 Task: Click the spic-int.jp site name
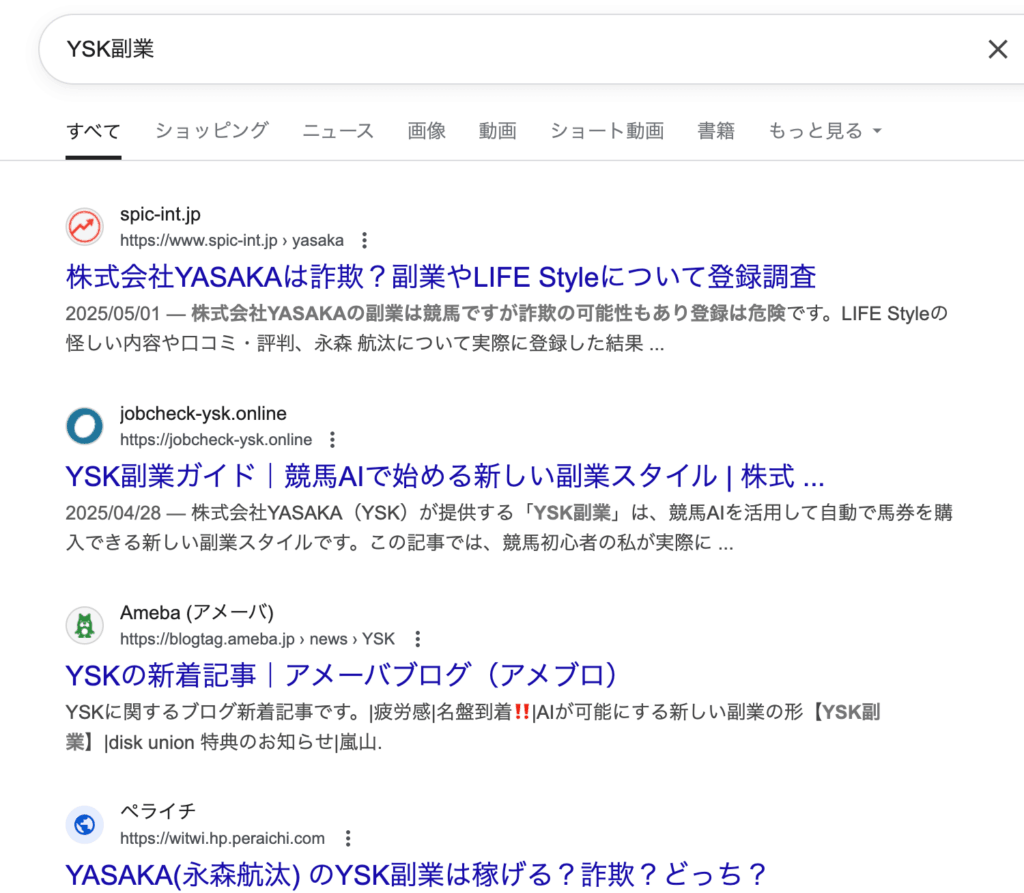tap(160, 214)
